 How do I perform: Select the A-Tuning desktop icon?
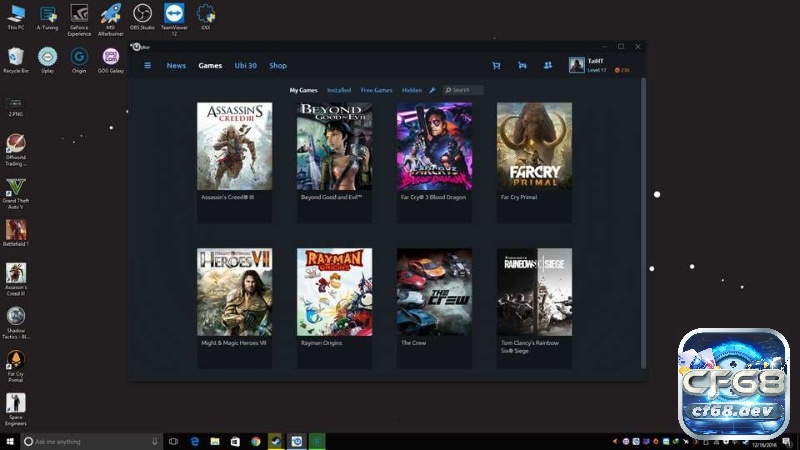(x=47, y=17)
